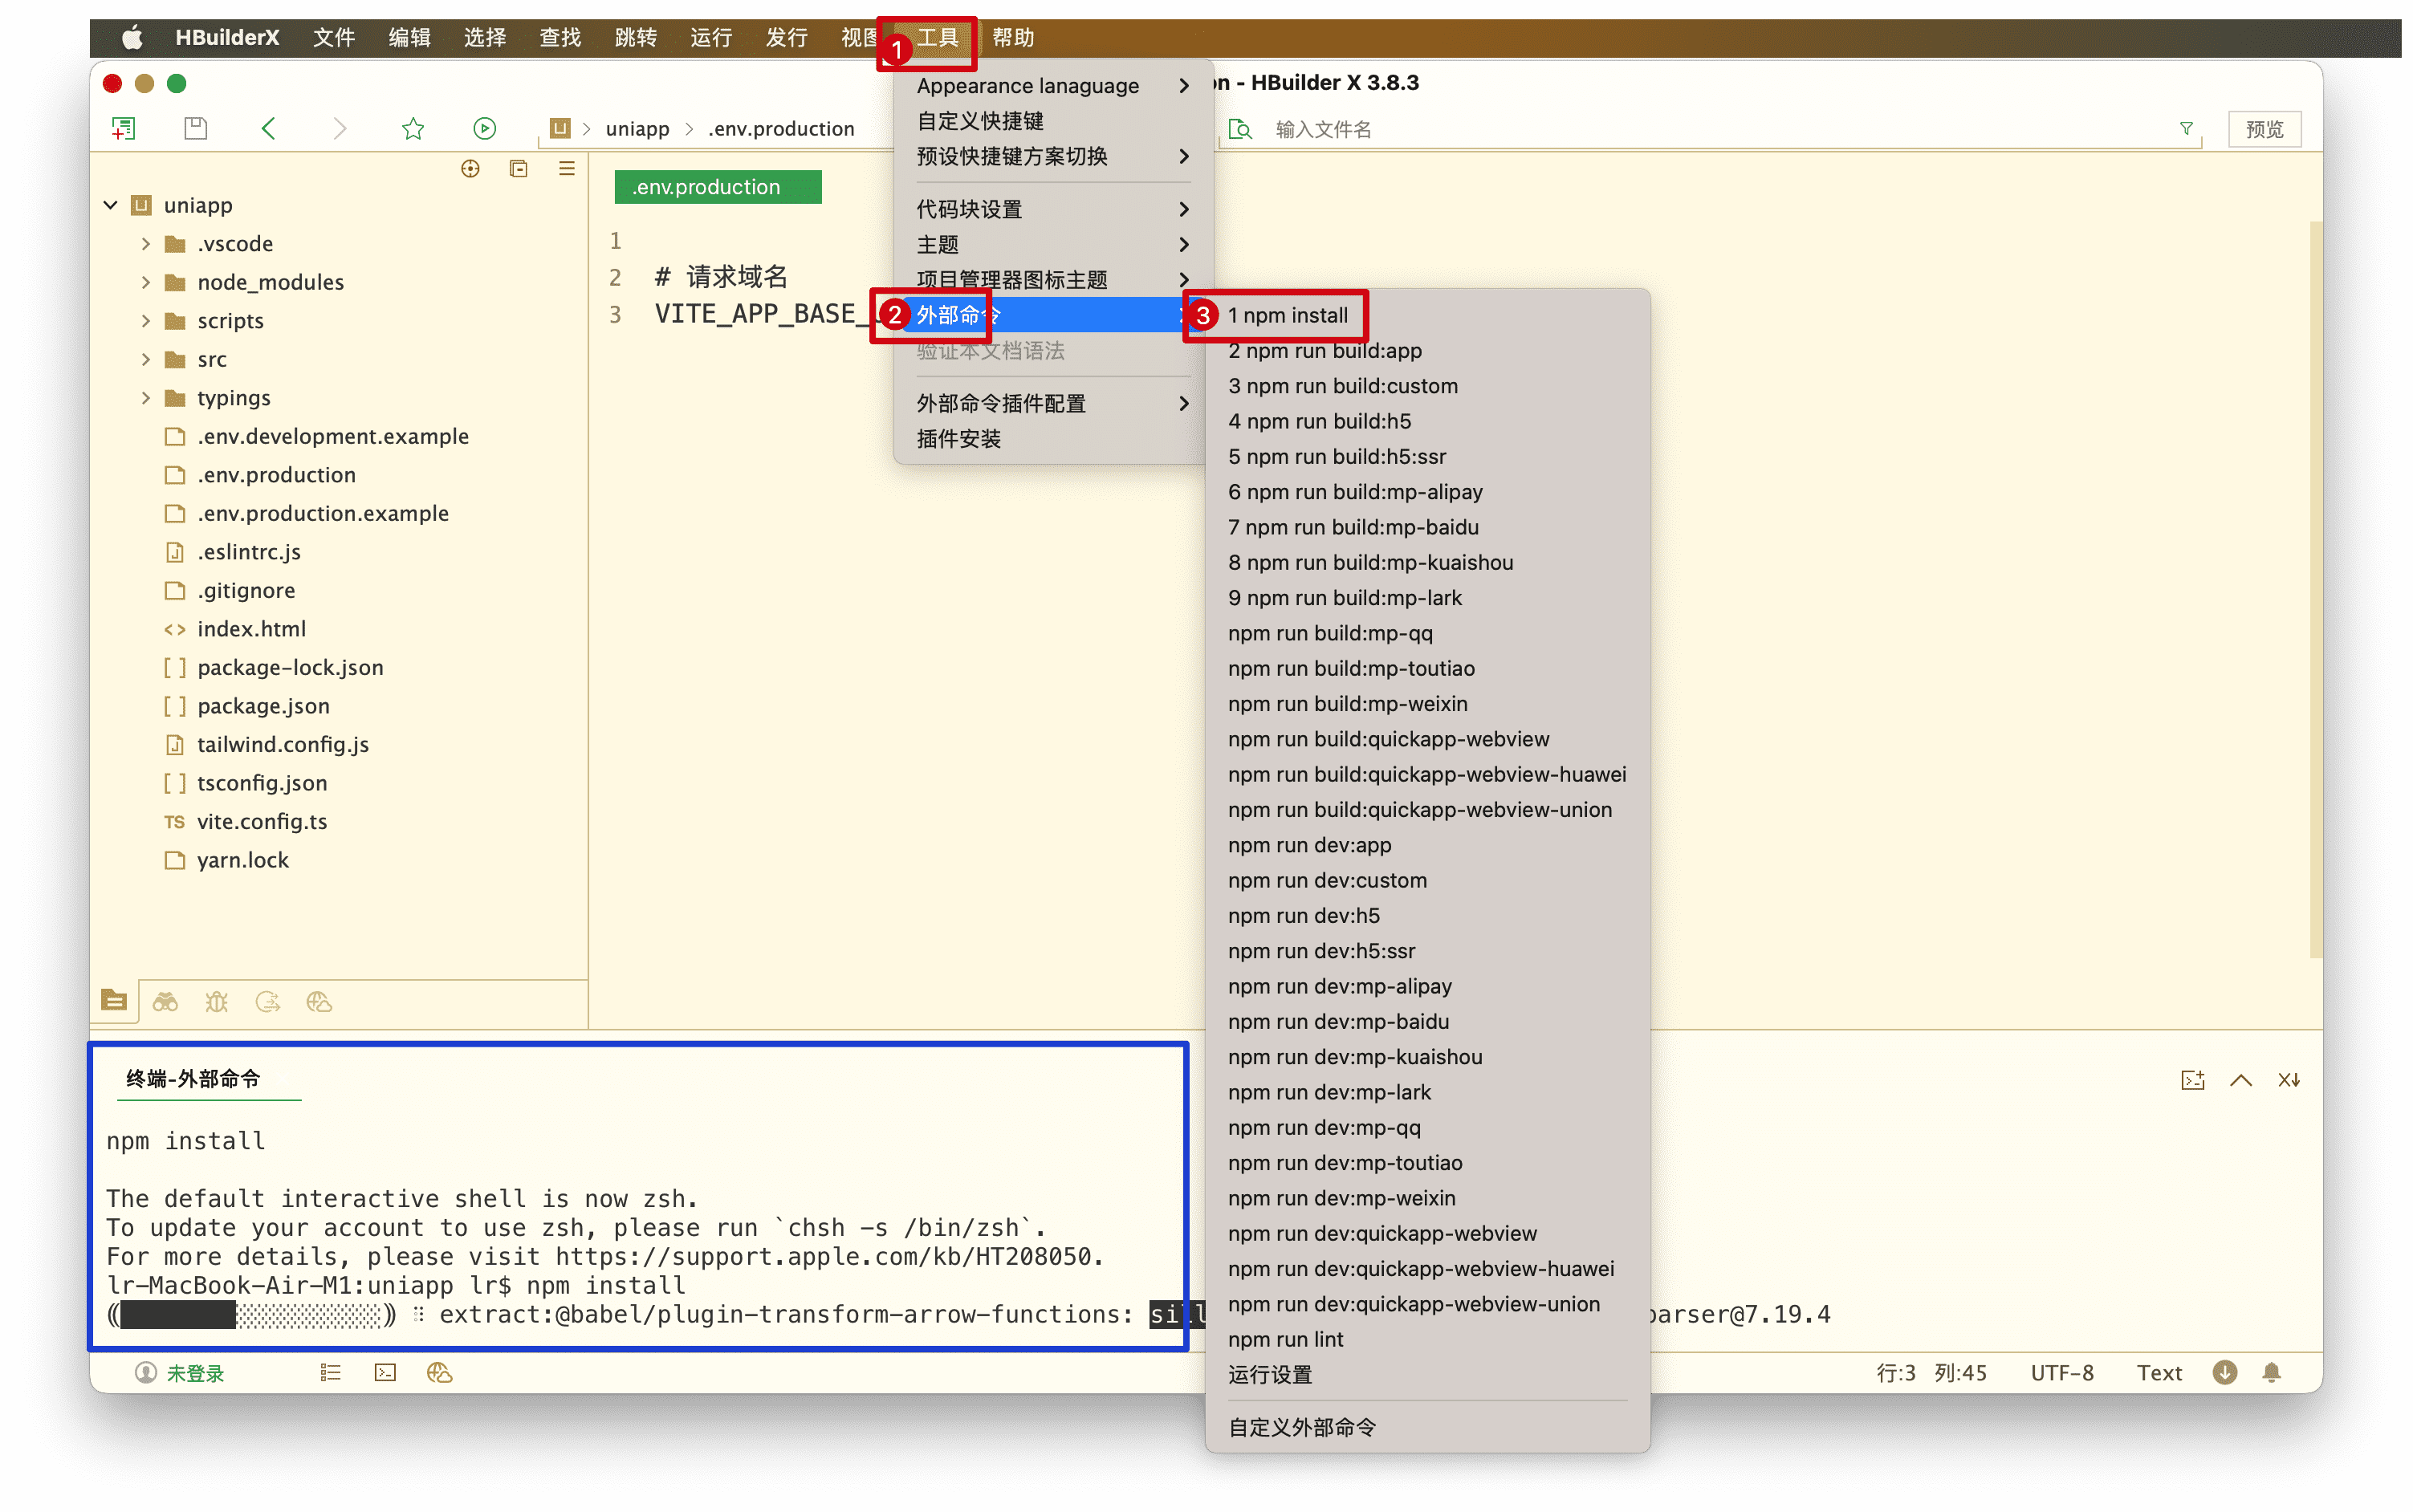The height and width of the screenshot is (1512, 2413).
Task: Open the 文件 menu
Action: pyautogui.click(x=333, y=38)
